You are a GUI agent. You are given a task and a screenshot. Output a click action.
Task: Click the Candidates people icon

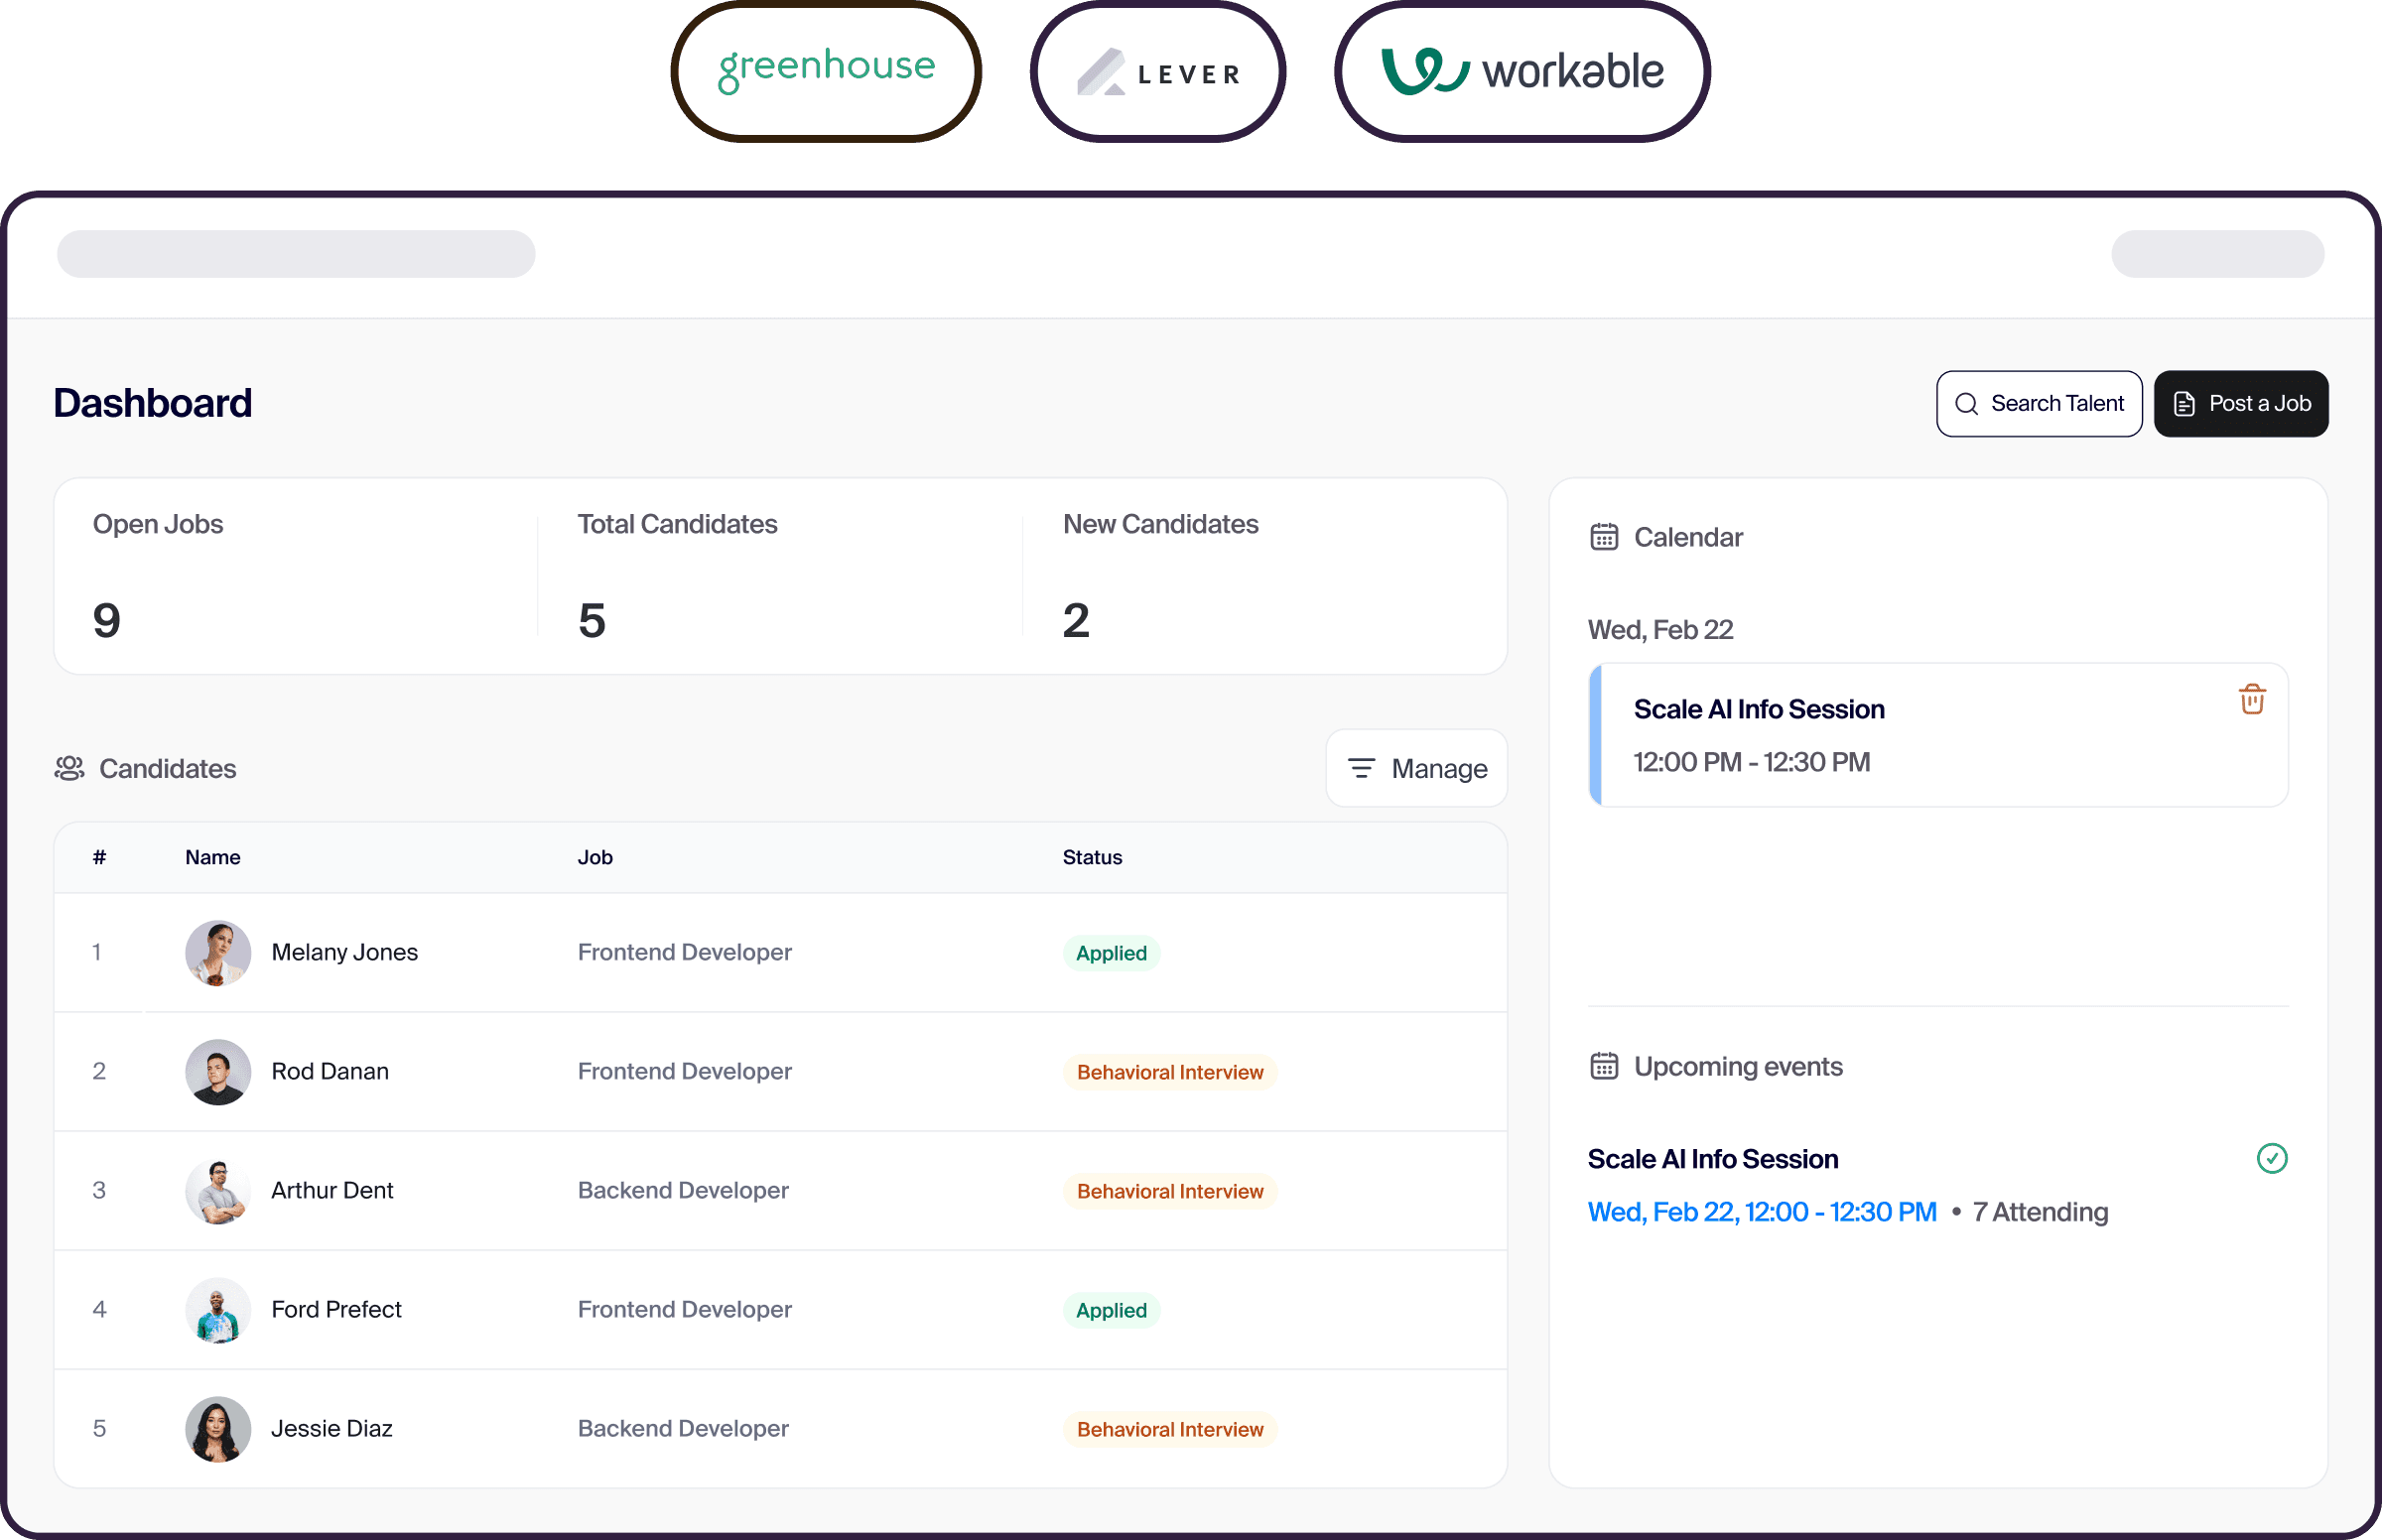pyautogui.click(x=69, y=768)
